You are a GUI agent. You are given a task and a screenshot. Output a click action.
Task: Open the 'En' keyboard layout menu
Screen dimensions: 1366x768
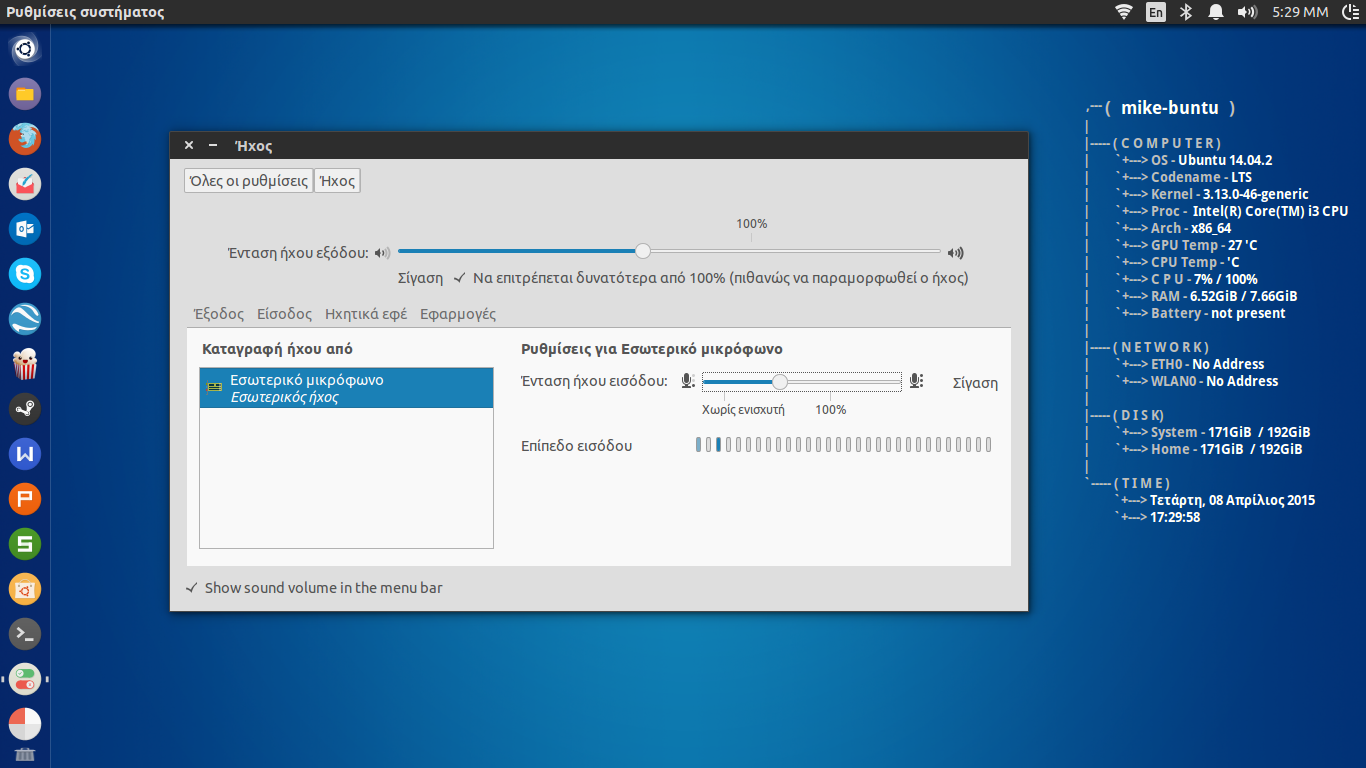click(x=1156, y=12)
